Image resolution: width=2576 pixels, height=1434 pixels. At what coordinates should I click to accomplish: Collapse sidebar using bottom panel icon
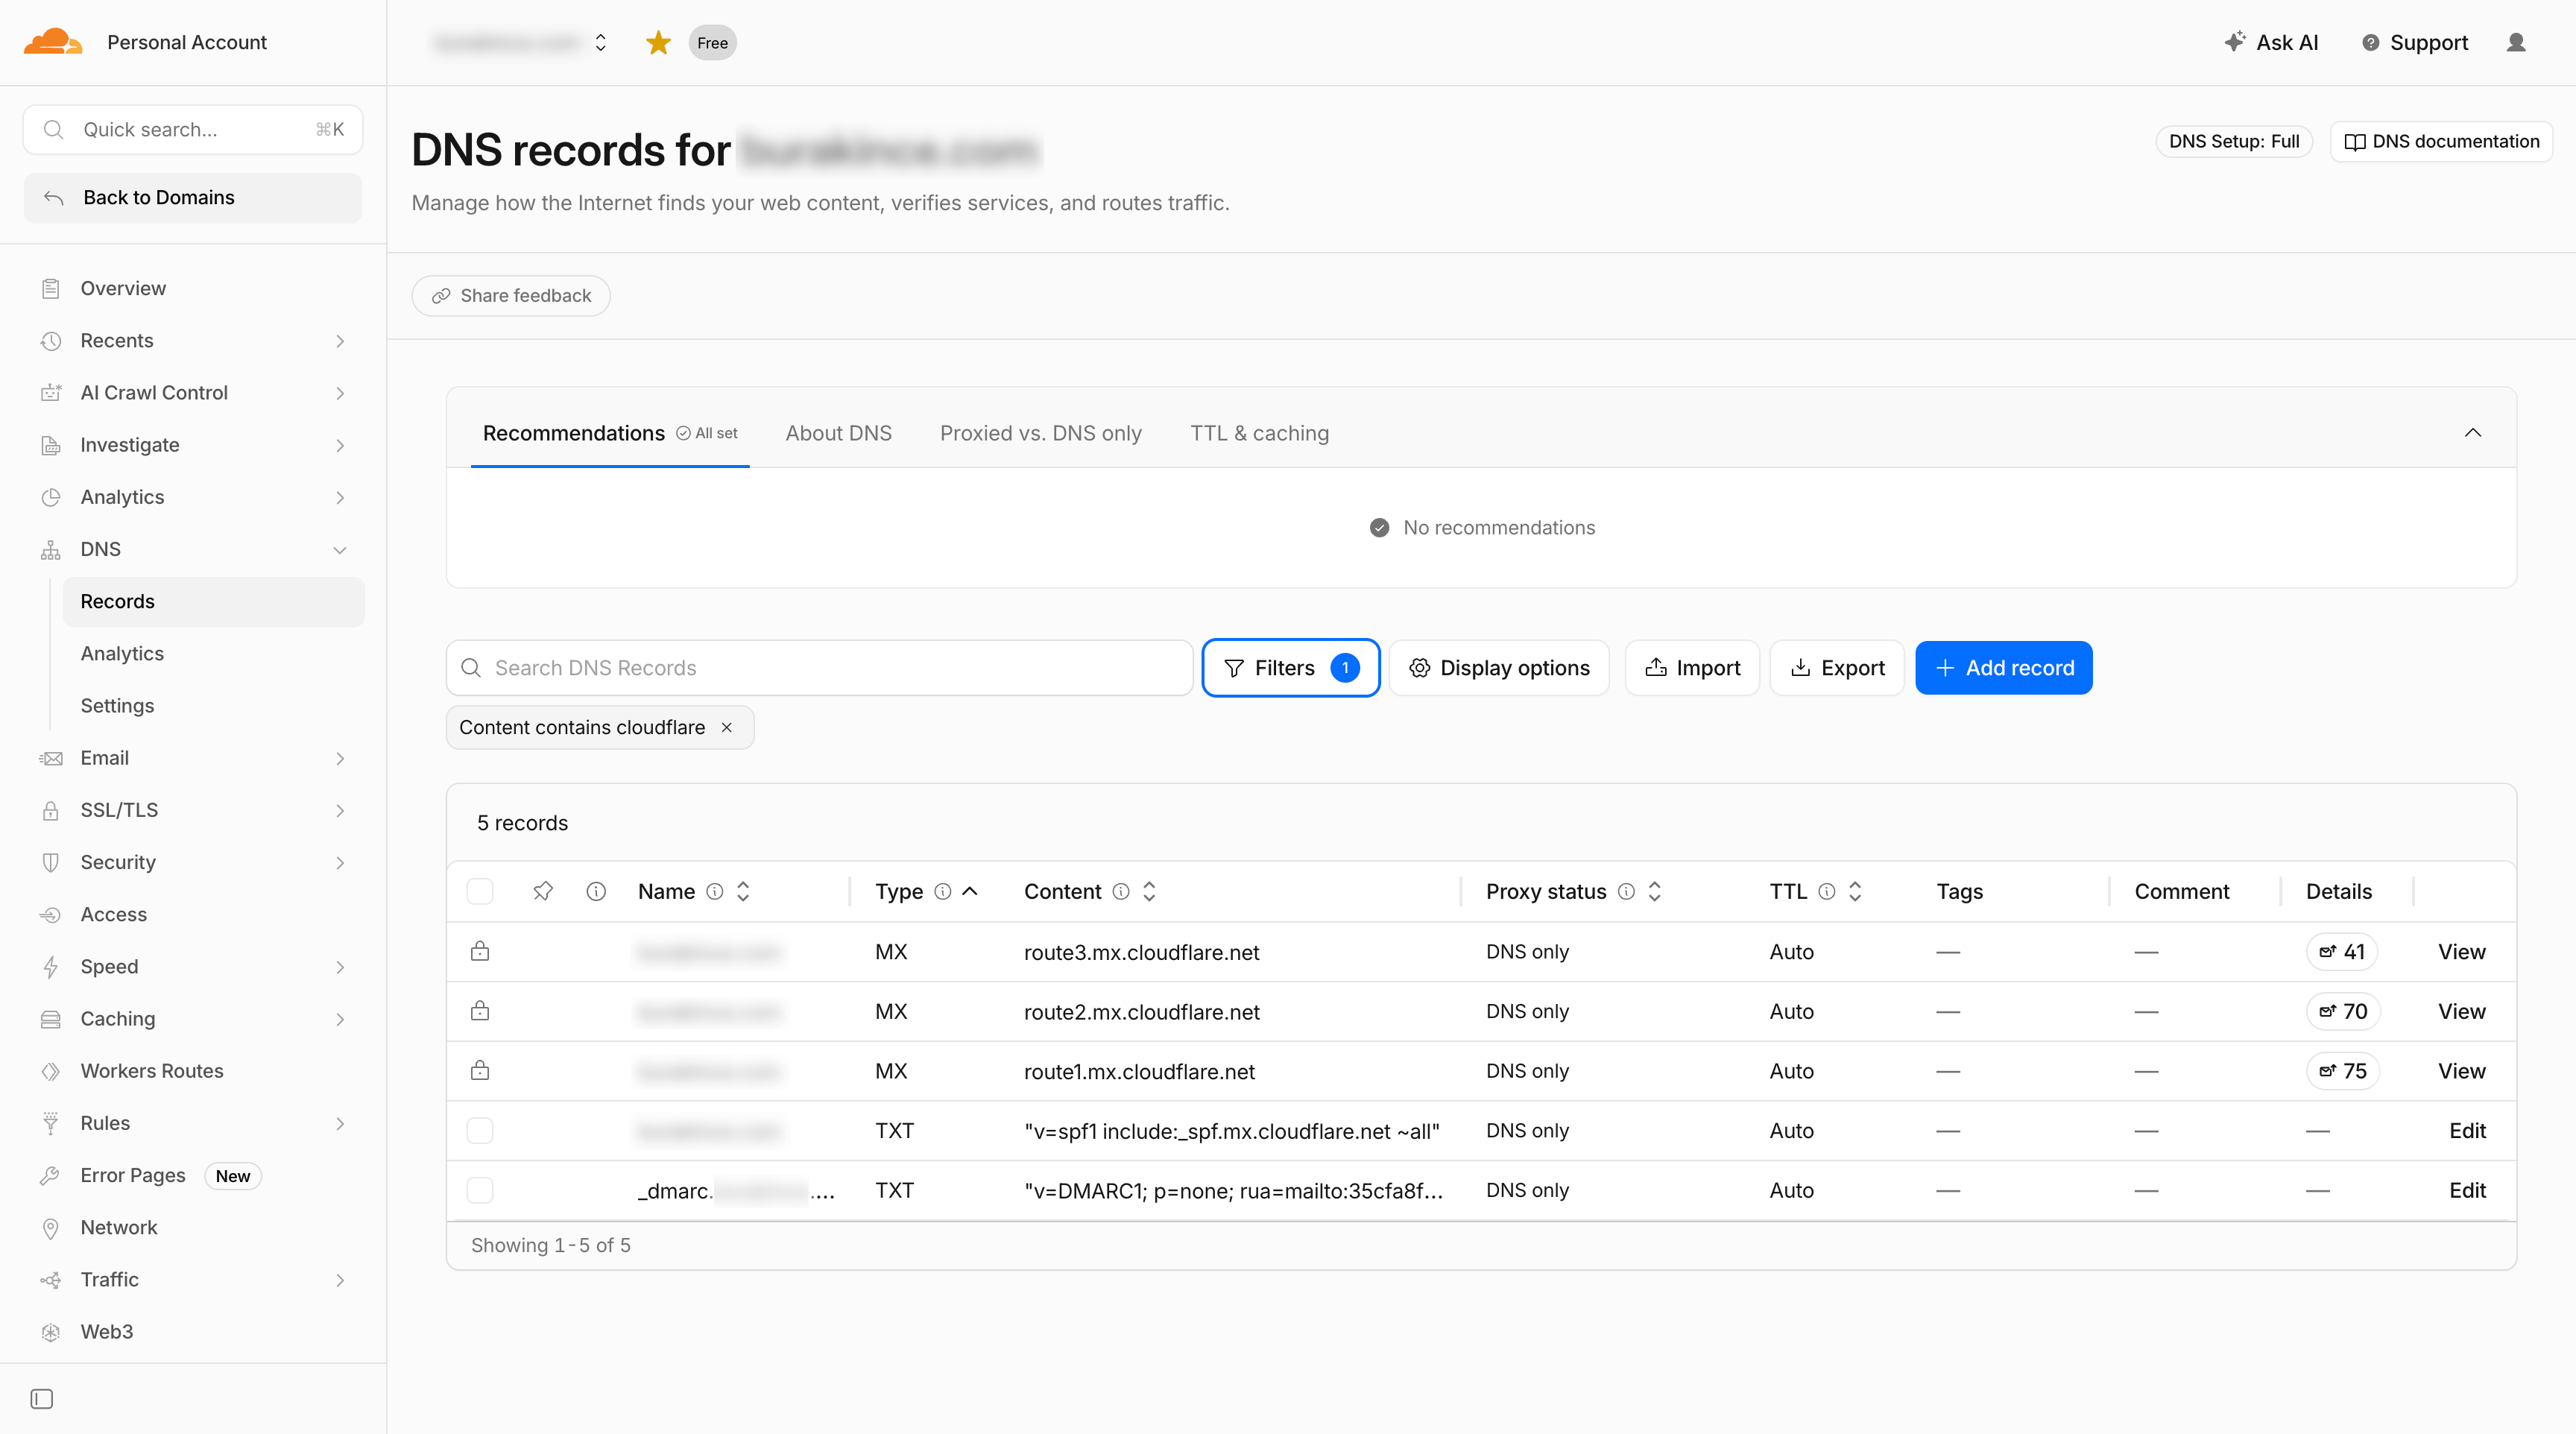pos(42,1398)
